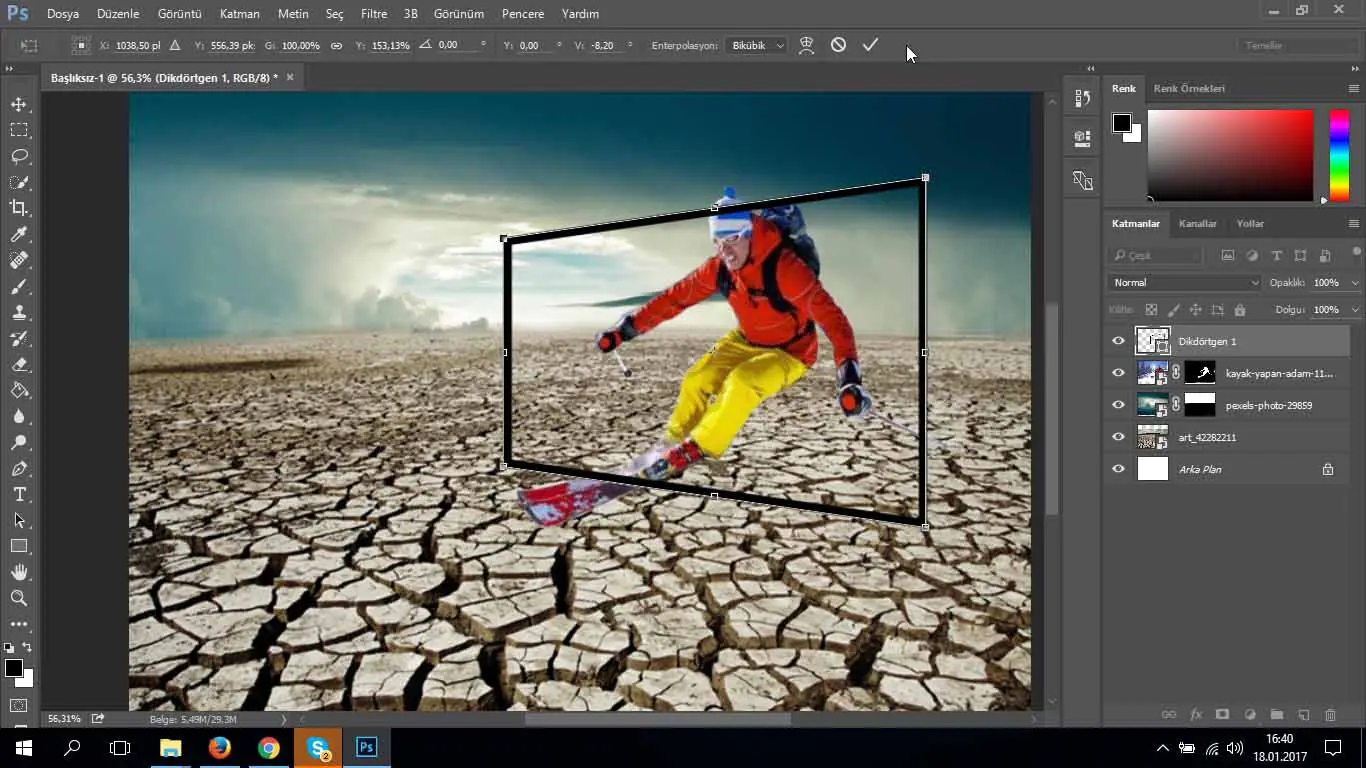Screen dimensions: 1366x768
Task: Switch to warp mode icon
Action: tap(806, 45)
